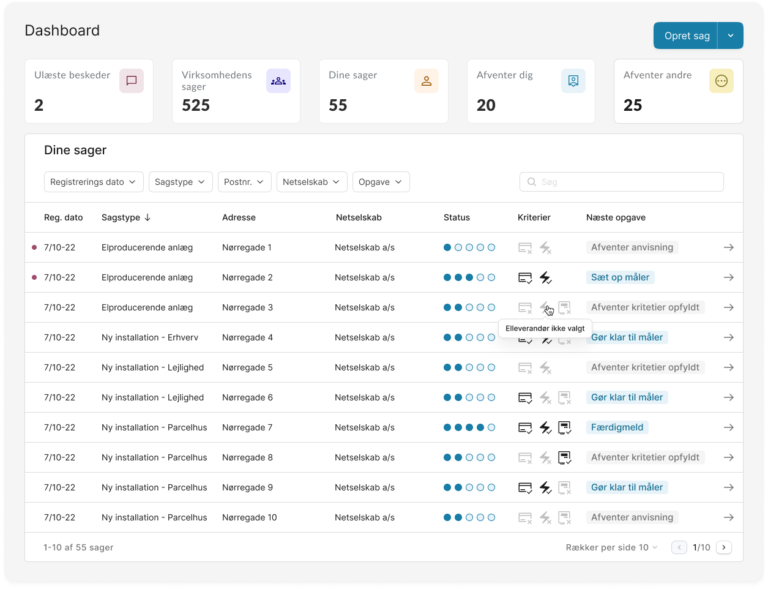Sort by the Sagstype column header
Image resolution: width=768 pixels, height=589 pixels.
pos(126,217)
